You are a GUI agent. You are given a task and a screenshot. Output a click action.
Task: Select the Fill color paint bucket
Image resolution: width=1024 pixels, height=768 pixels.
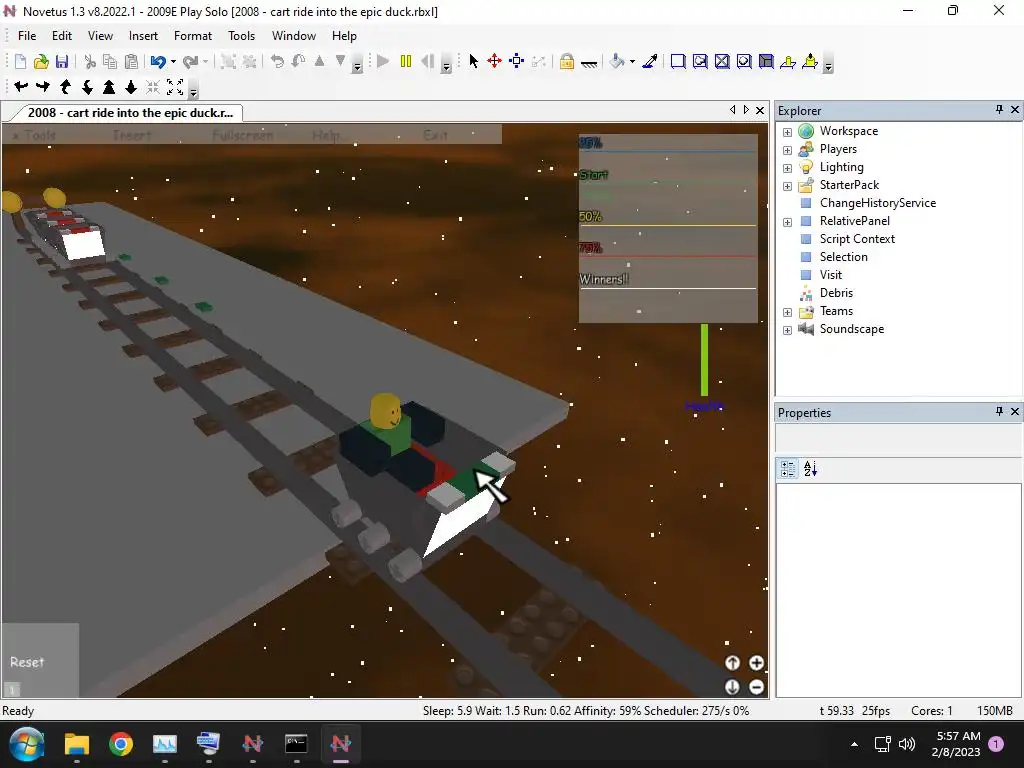(616, 61)
